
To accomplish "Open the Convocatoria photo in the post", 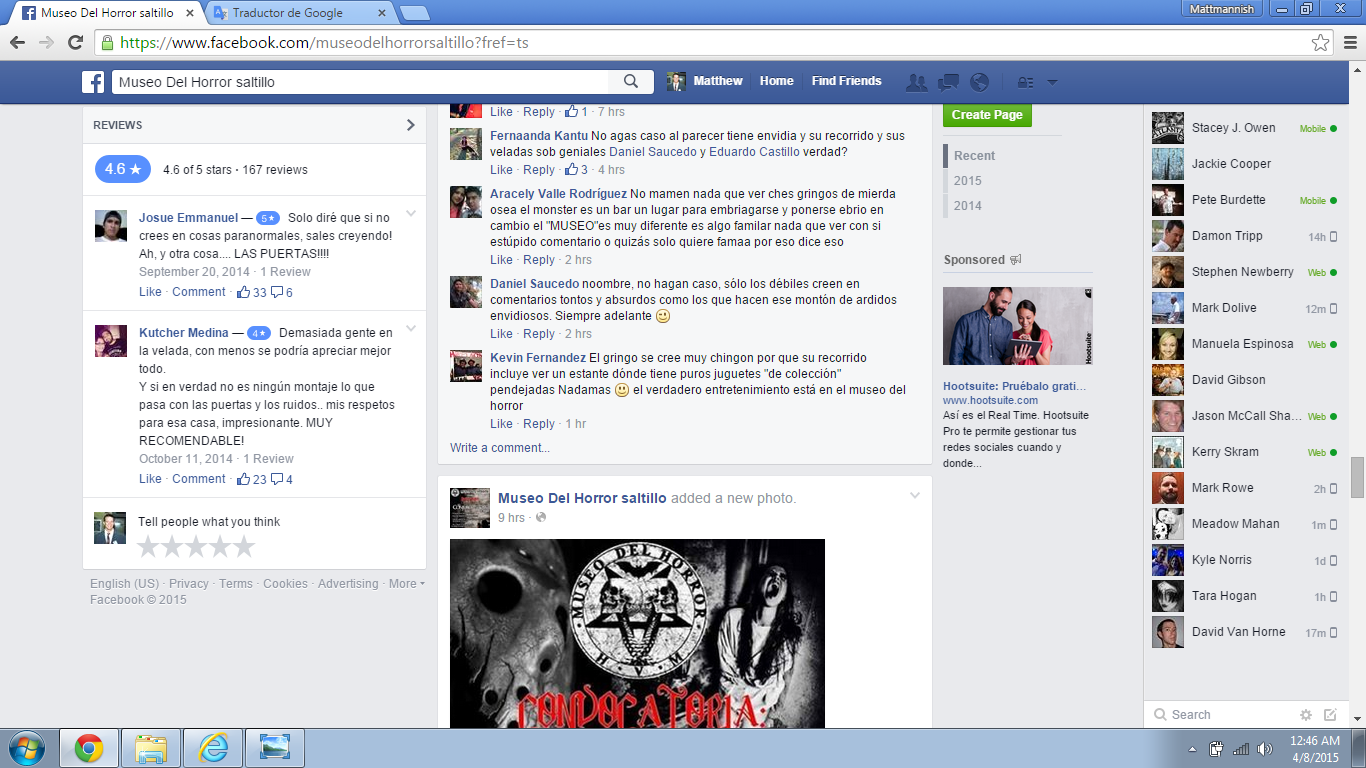I will [x=637, y=634].
